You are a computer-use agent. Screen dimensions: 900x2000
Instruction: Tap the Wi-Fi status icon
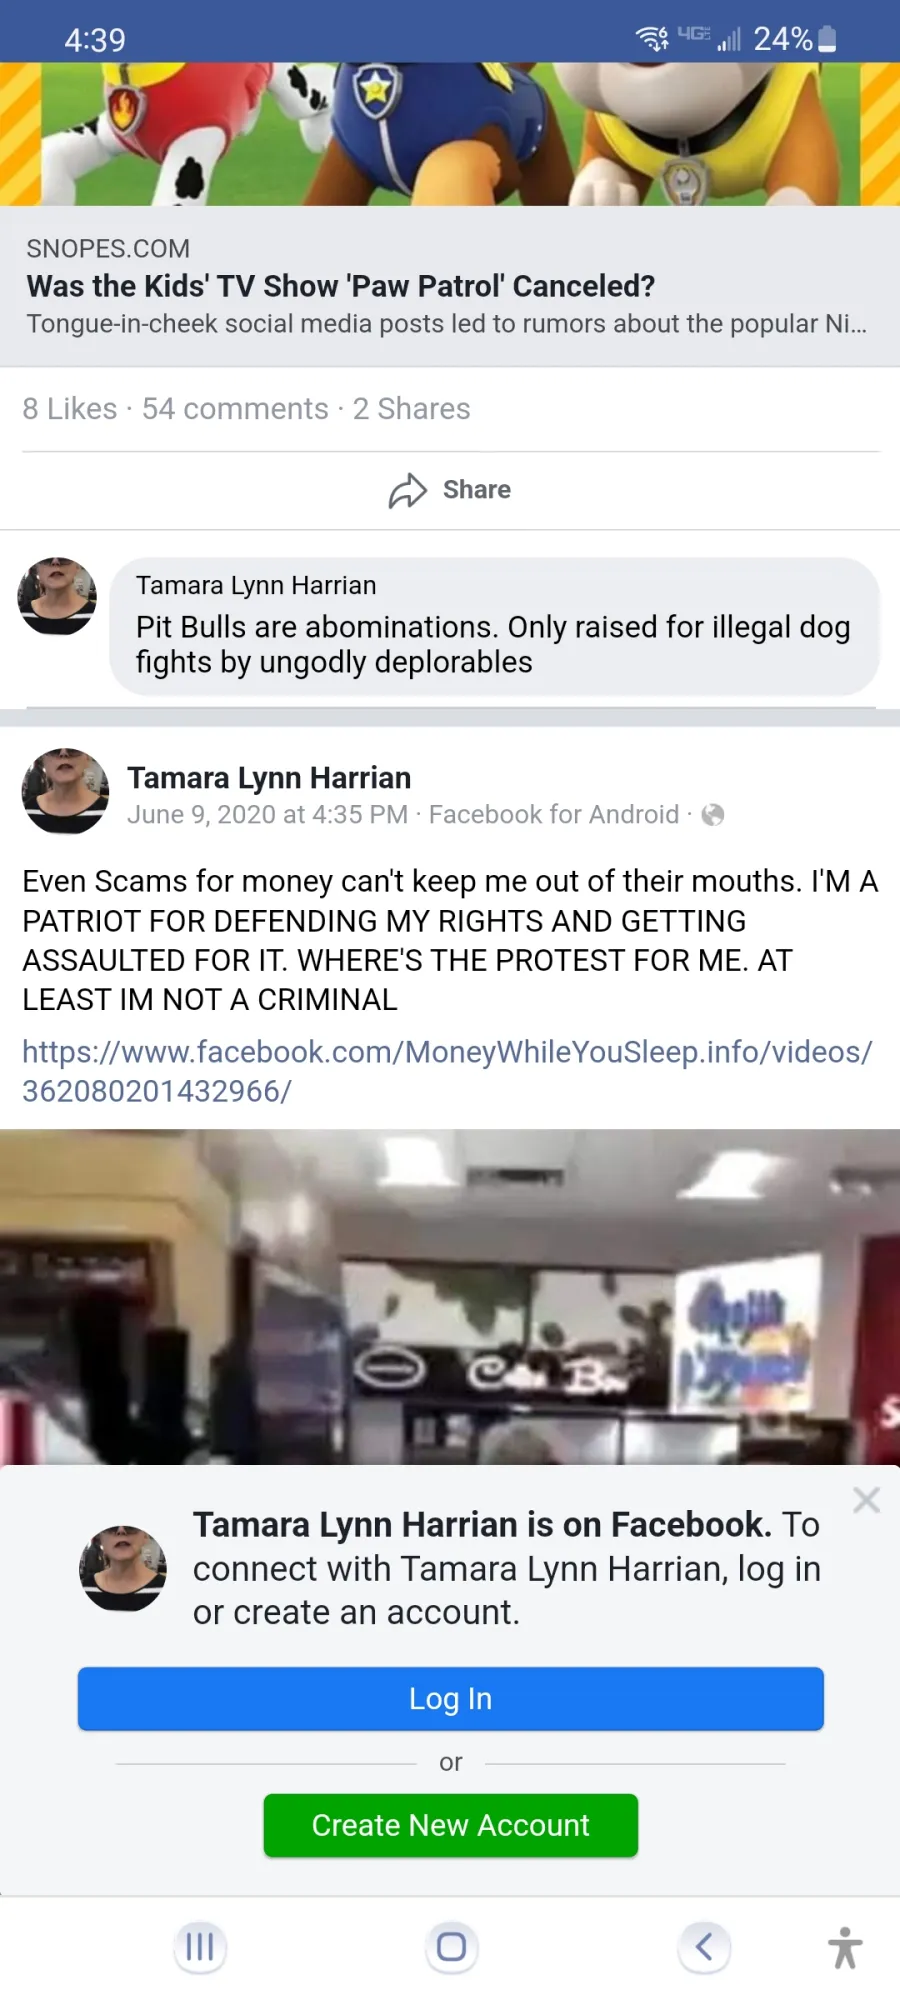pyautogui.click(x=652, y=39)
